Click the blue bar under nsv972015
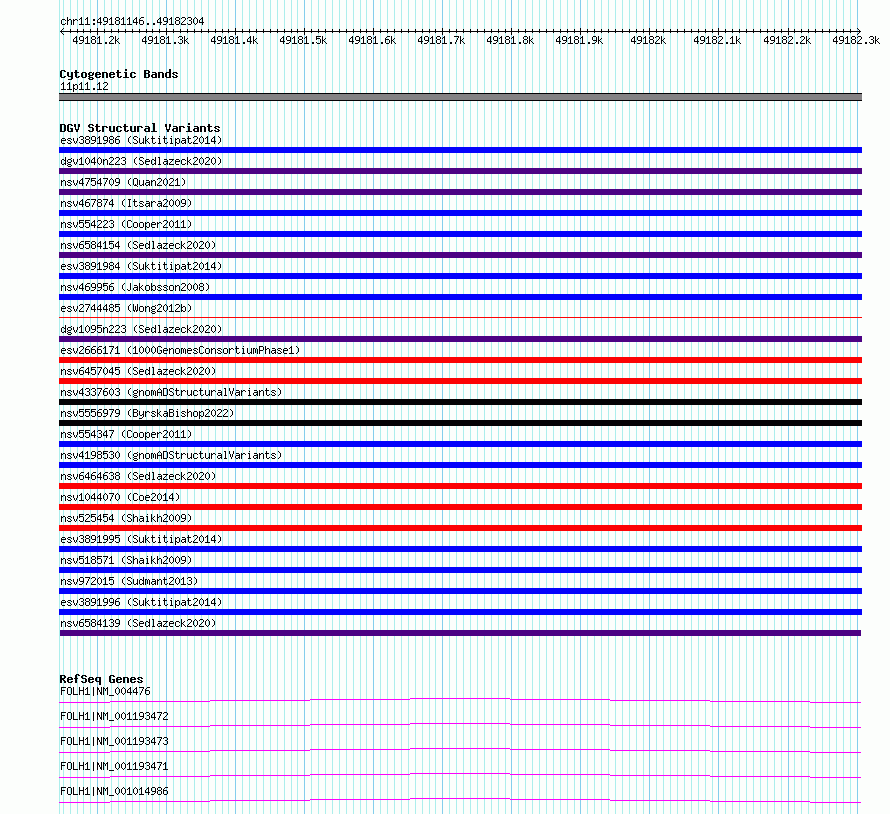The width and height of the screenshot is (890, 814). [460, 591]
